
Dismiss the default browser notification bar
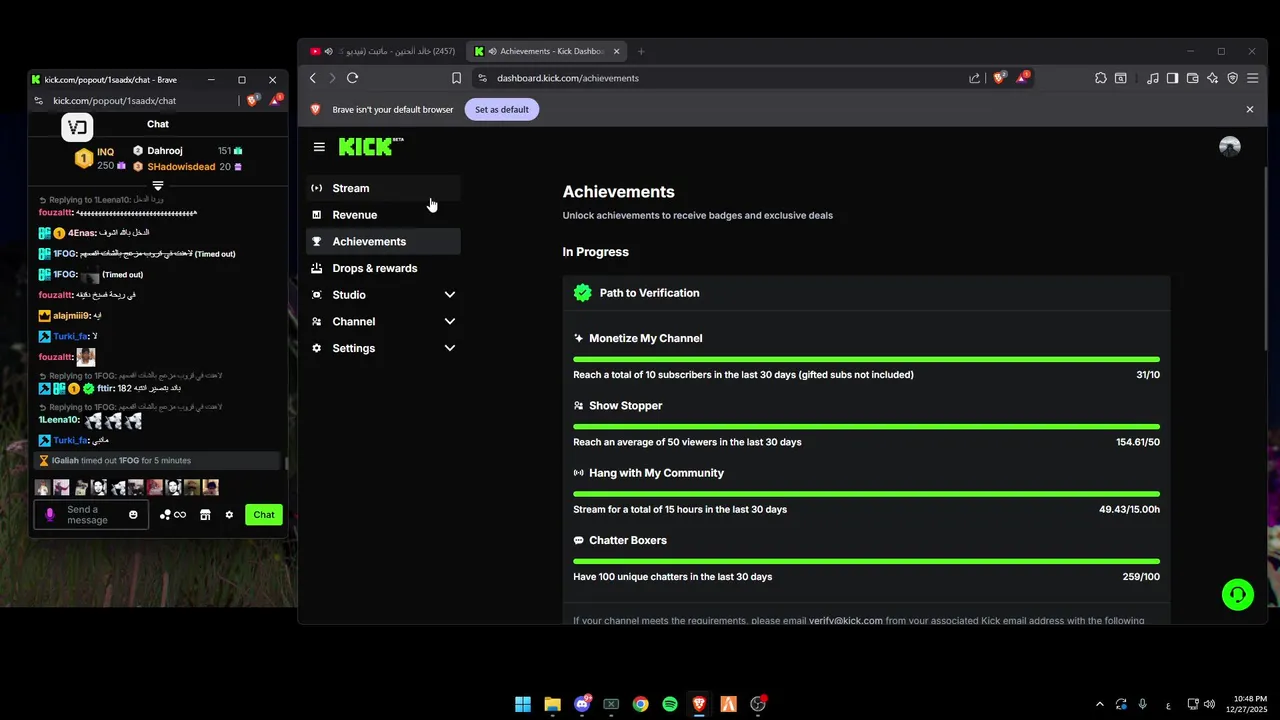(1250, 109)
